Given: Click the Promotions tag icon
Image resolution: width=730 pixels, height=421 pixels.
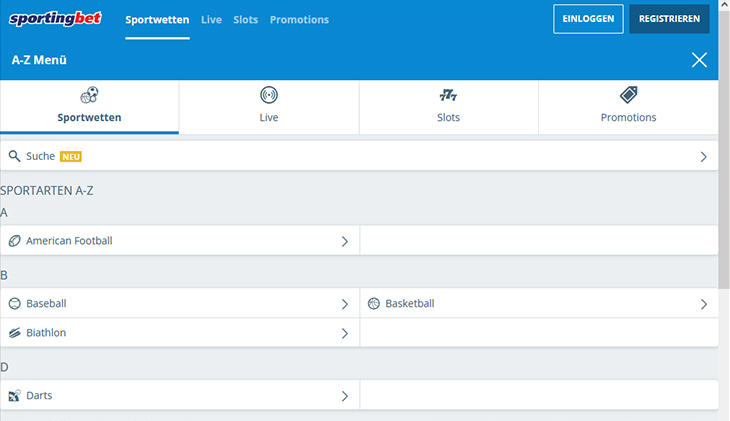Looking at the screenshot, I should tap(629, 95).
